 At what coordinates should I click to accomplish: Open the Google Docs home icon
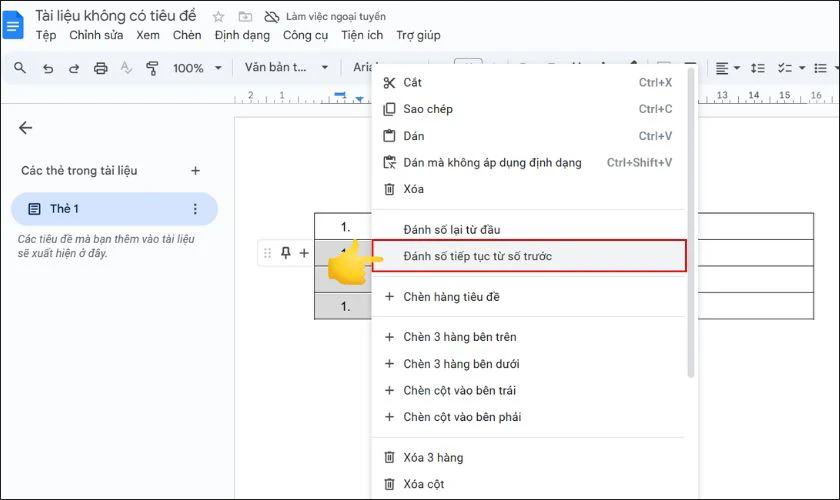(13, 25)
